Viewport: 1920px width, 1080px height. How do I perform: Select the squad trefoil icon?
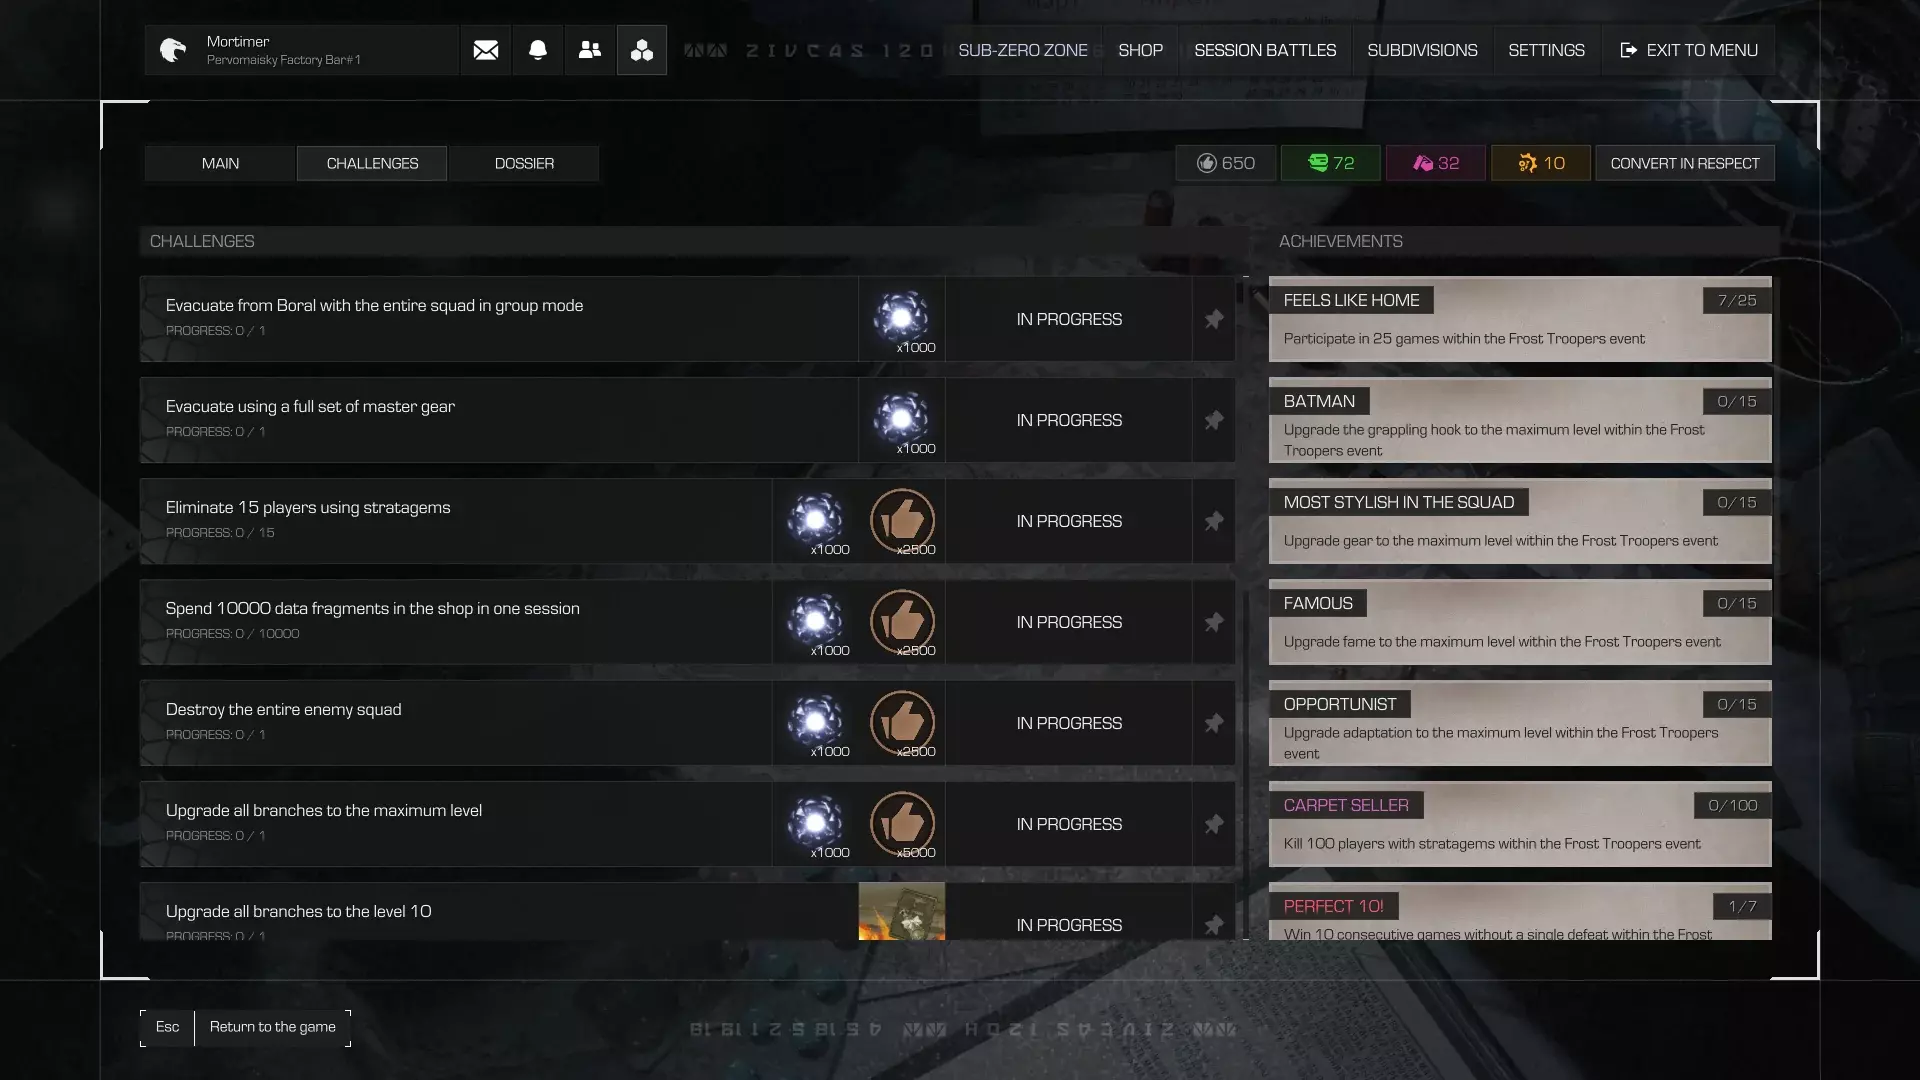click(x=642, y=50)
